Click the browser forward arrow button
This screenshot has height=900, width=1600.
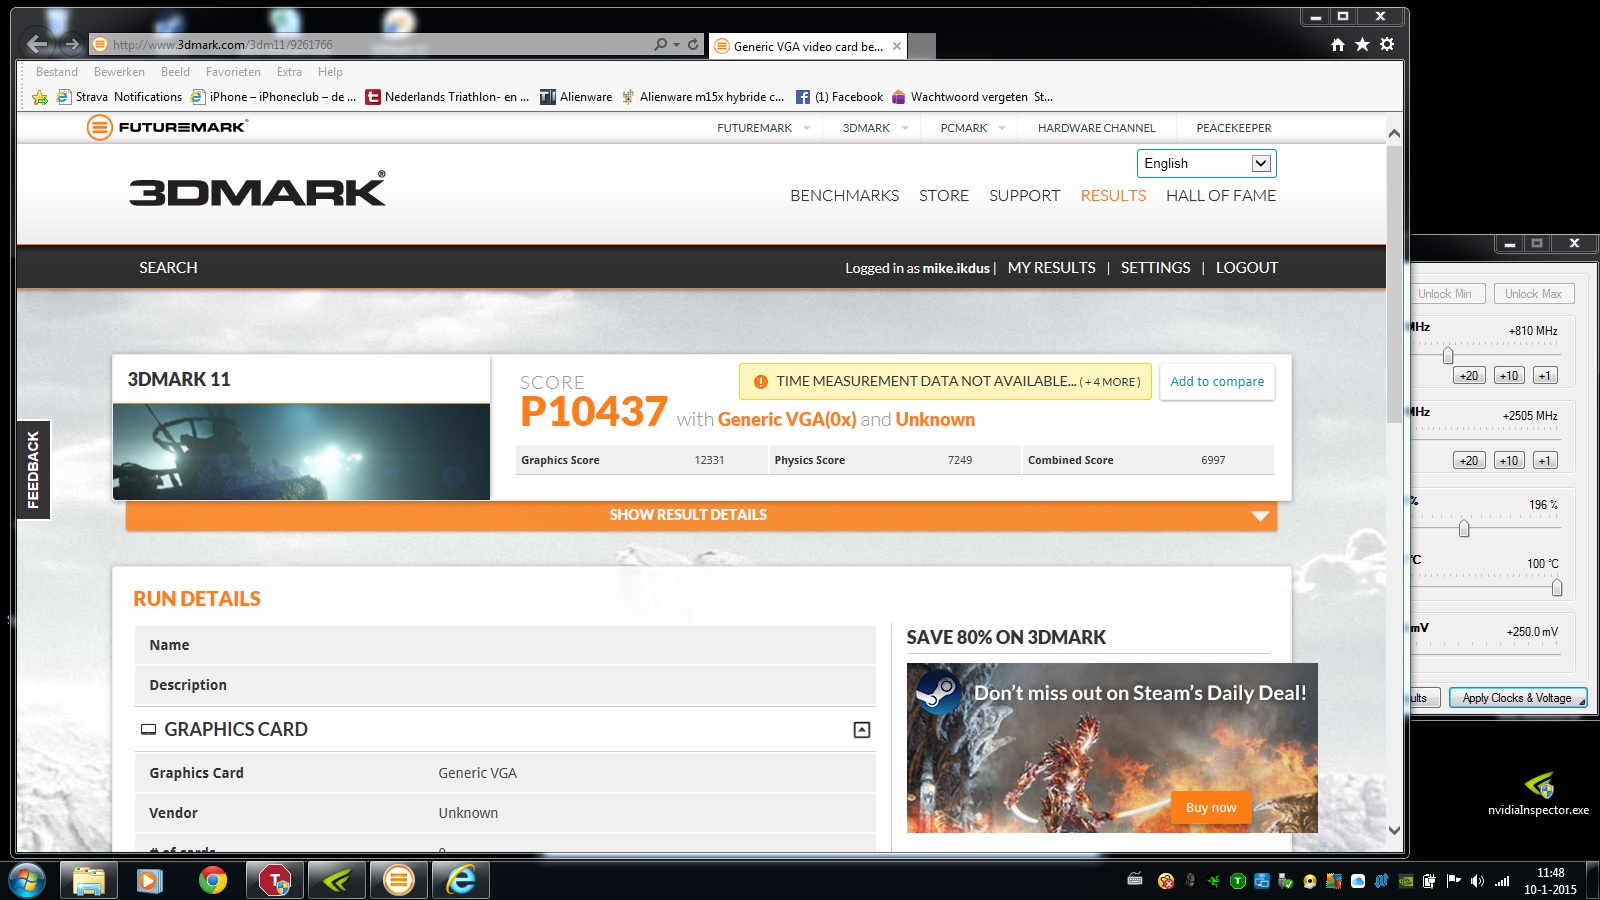click(71, 44)
